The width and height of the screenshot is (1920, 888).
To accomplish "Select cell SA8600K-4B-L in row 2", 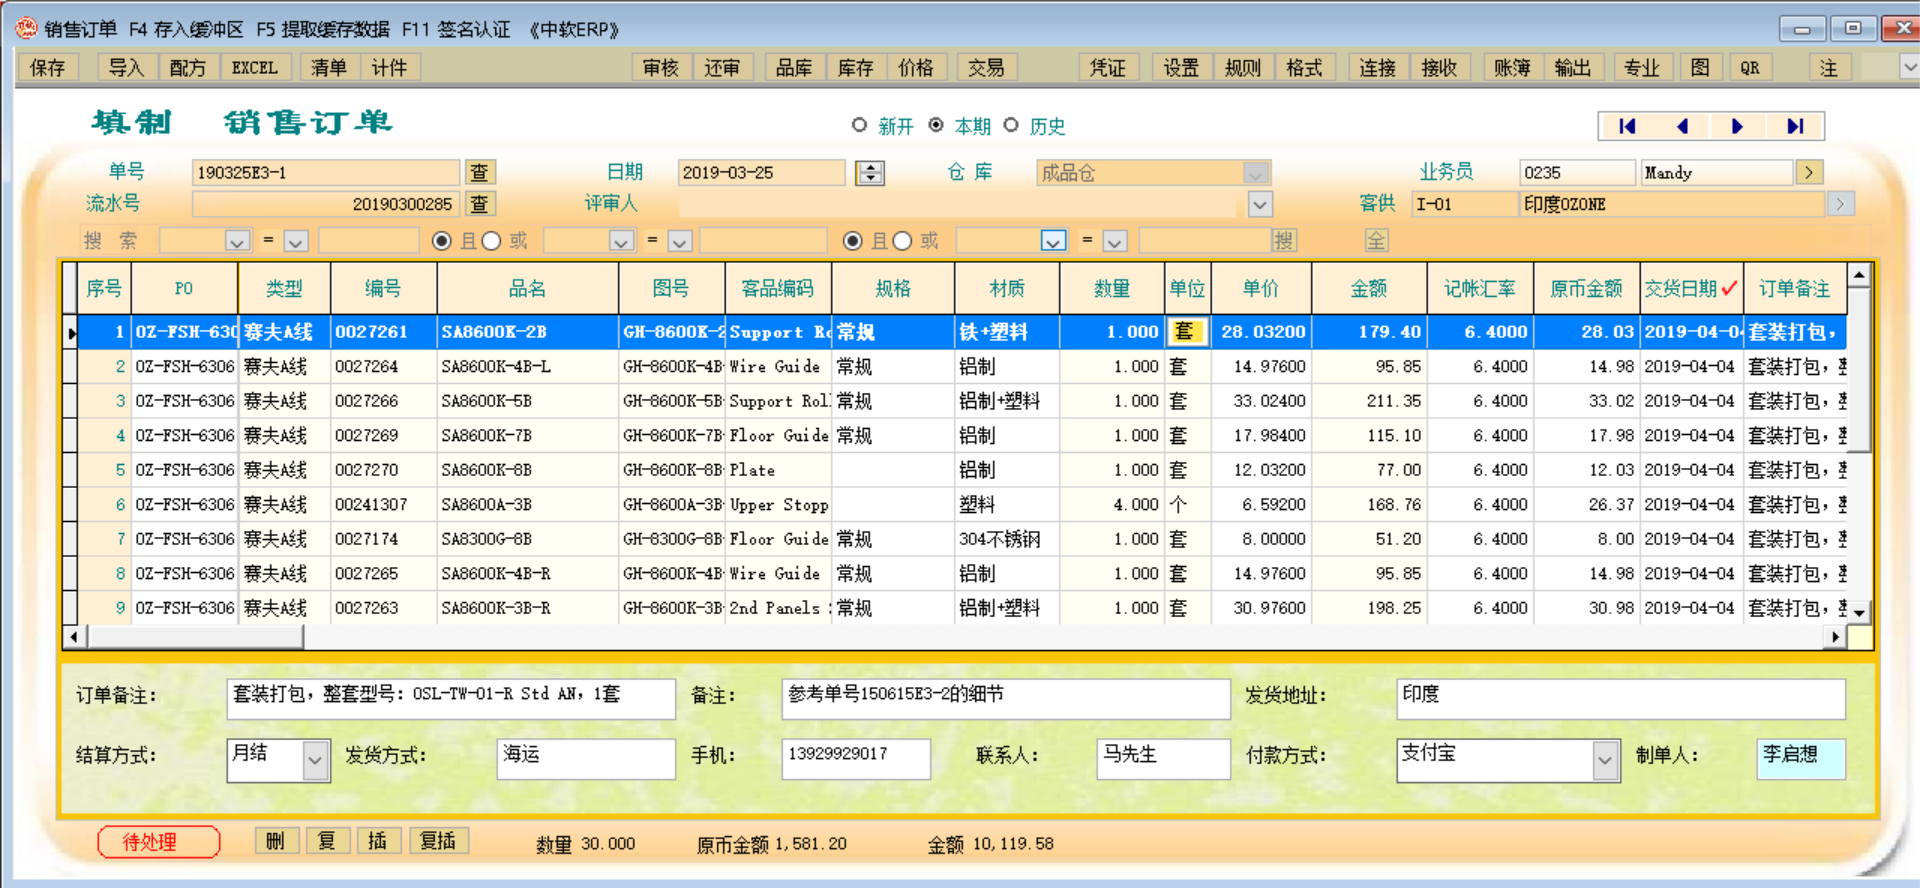I will tap(527, 367).
